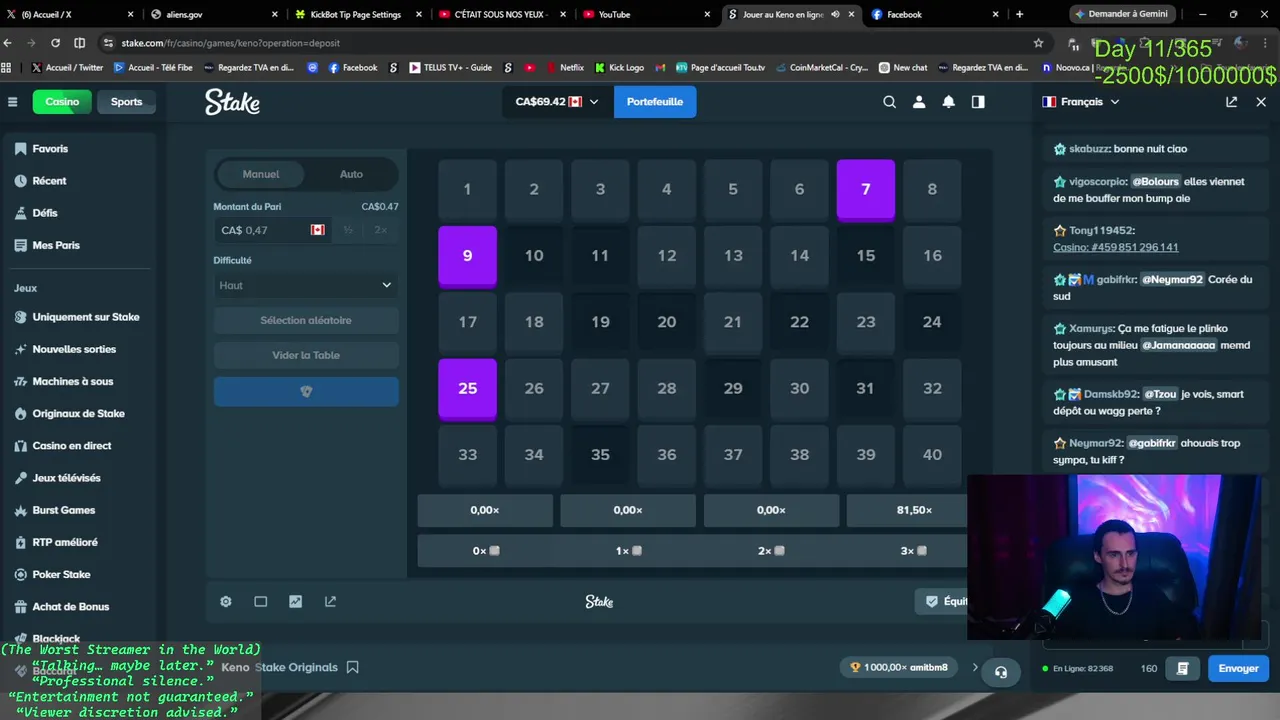Open the Français chat language dropdown
The image size is (1280, 720).
(x=1081, y=102)
